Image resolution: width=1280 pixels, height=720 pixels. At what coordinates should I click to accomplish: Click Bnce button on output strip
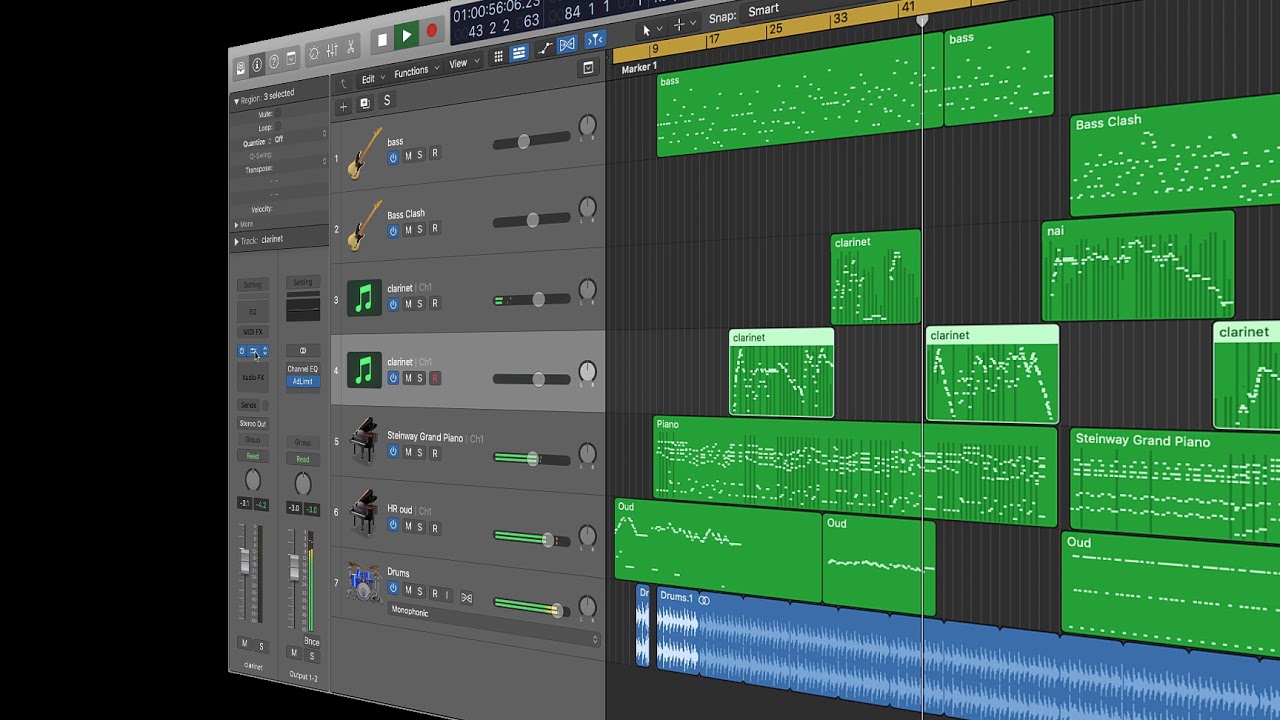pyautogui.click(x=311, y=642)
